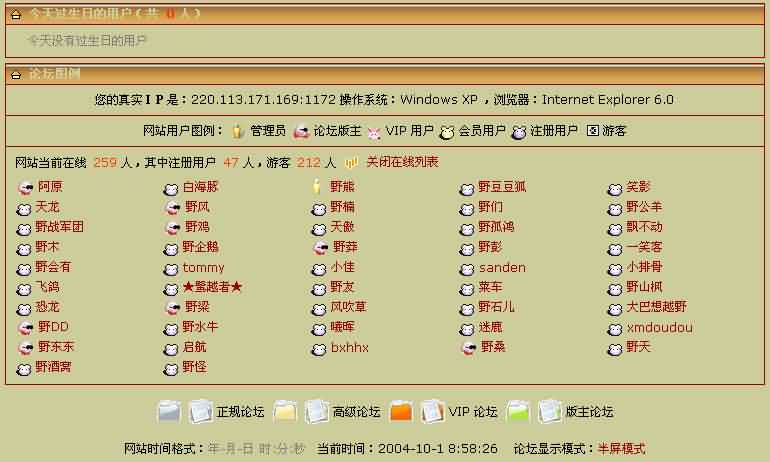770x462 pixels.
Task: Switch display mode via 半屏模式 link
Action: tap(621, 448)
